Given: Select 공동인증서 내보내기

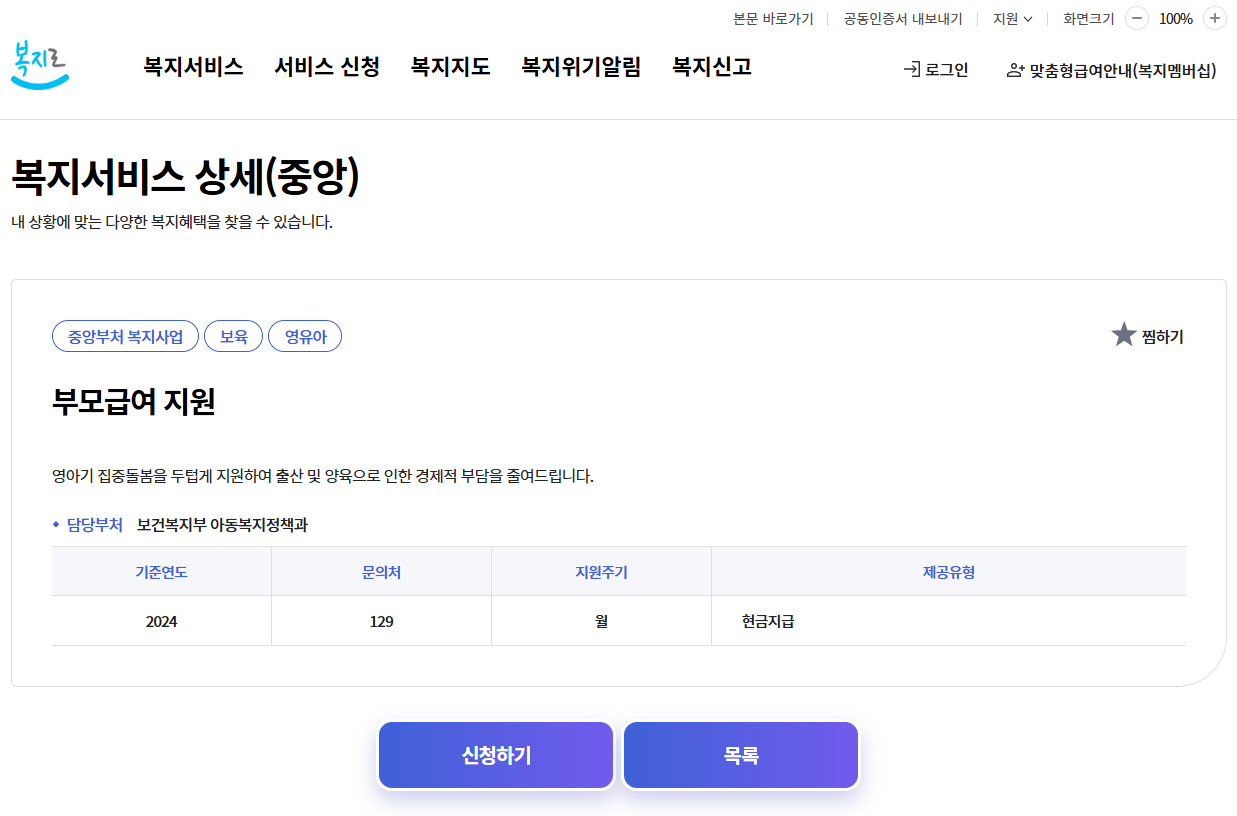Looking at the screenshot, I should (x=901, y=18).
